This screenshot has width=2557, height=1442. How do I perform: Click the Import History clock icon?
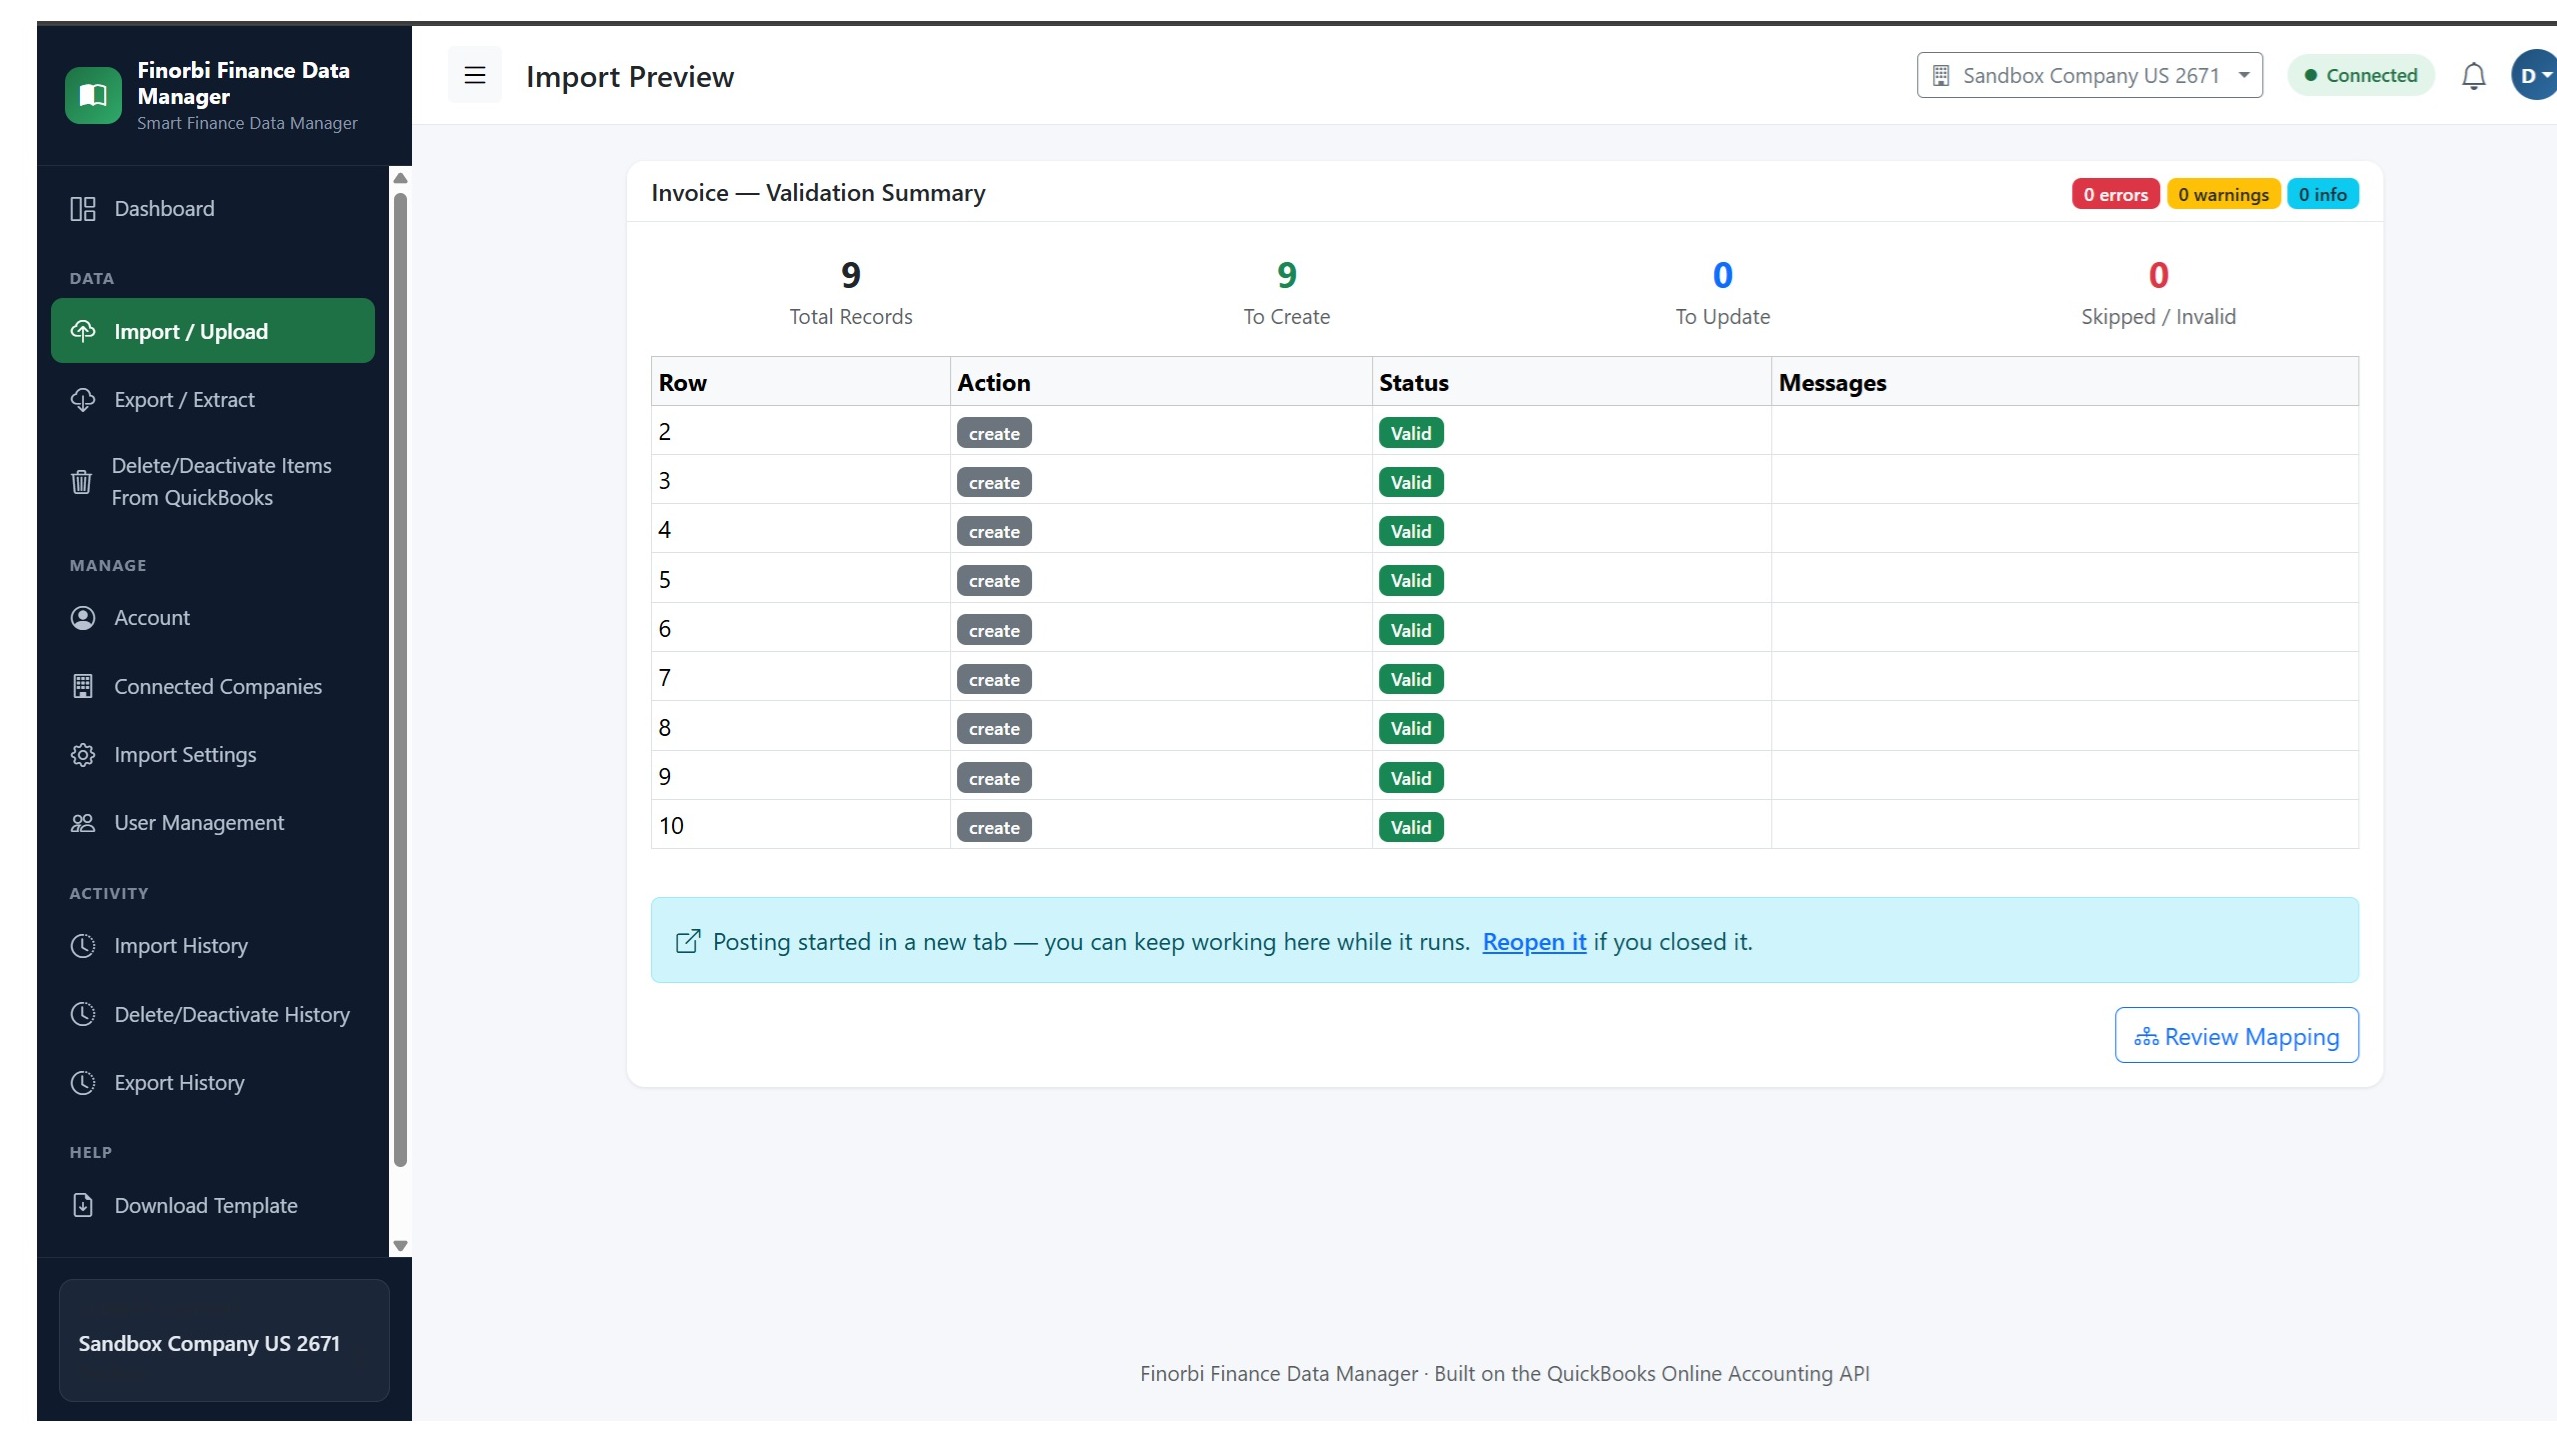pyautogui.click(x=83, y=946)
